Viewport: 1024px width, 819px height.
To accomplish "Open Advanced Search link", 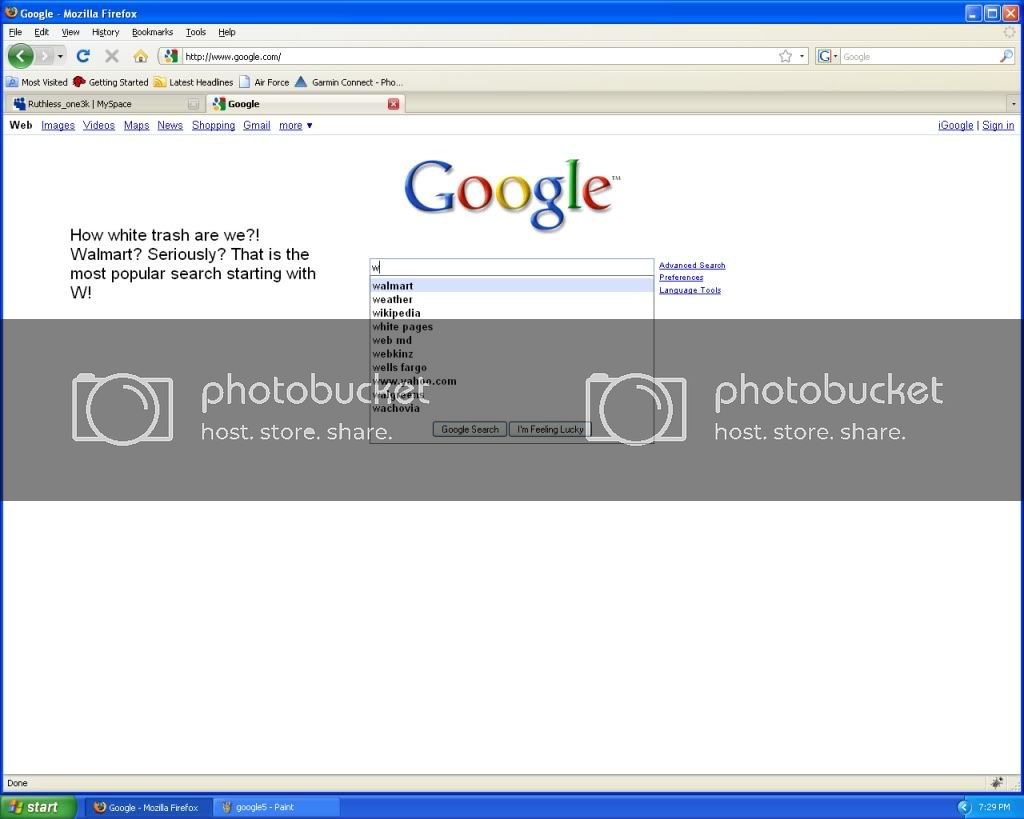I will coord(692,265).
